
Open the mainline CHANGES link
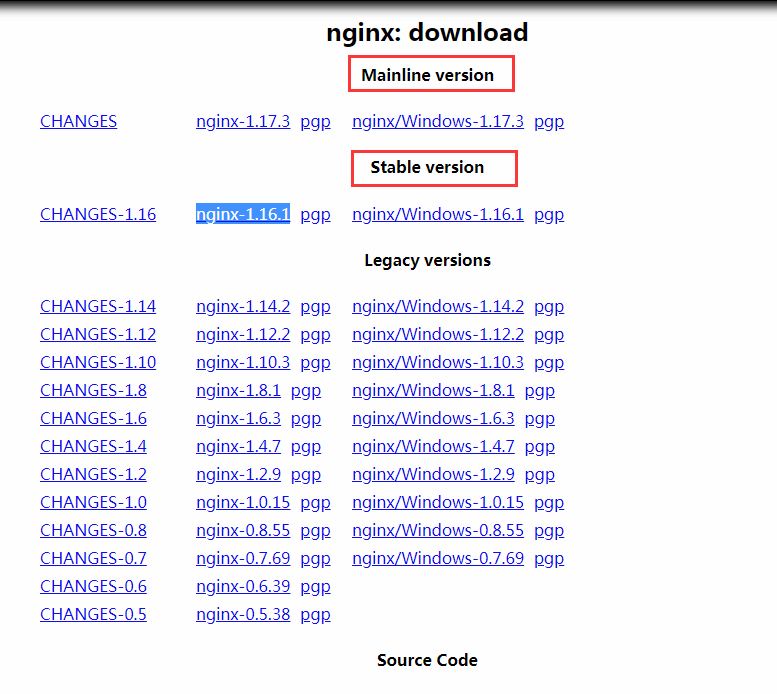coord(78,121)
